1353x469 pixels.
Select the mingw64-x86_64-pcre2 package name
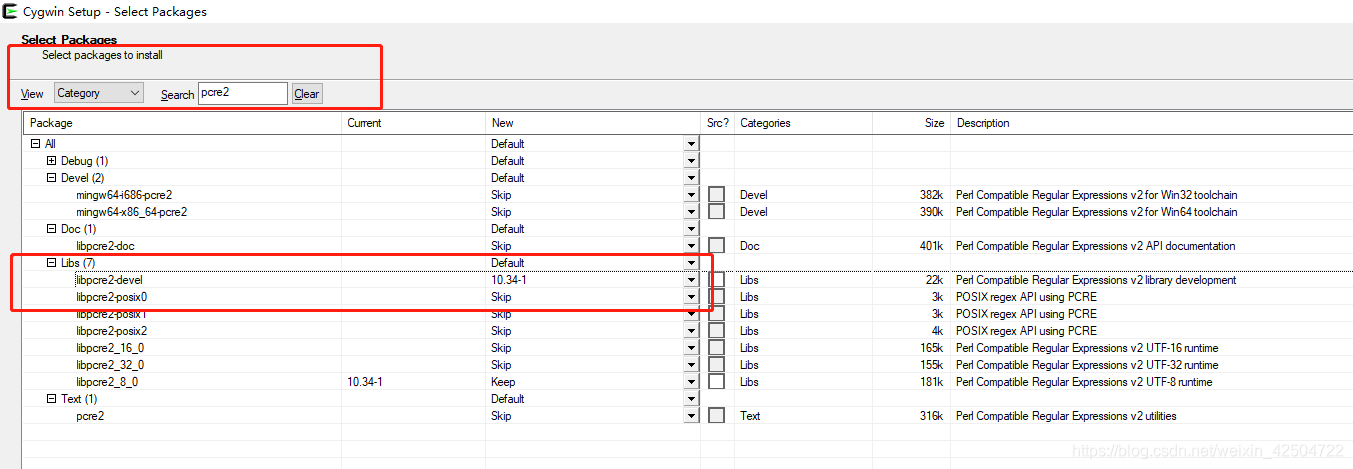pyautogui.click(x=132, y=212)
